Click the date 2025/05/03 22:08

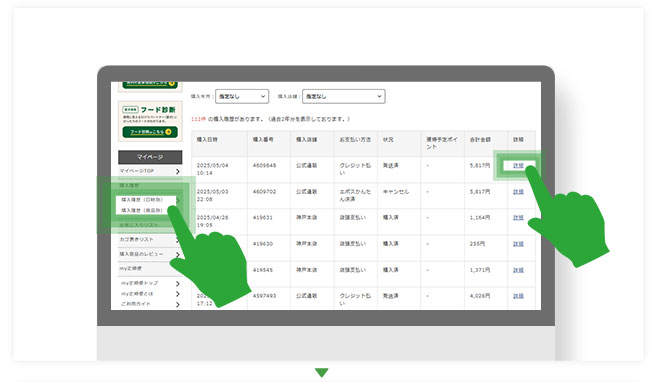(x=213, y=195)
